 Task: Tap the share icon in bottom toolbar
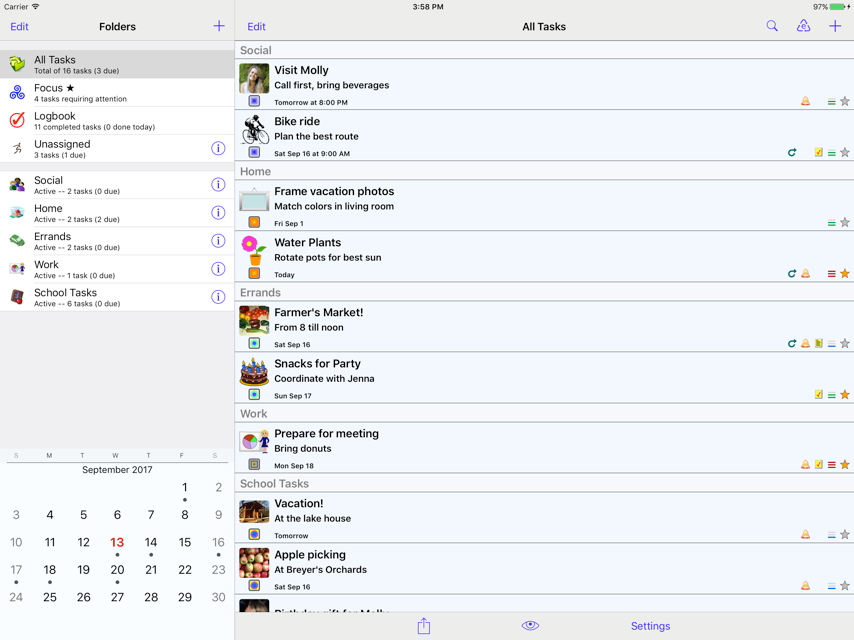coord(424,626)
